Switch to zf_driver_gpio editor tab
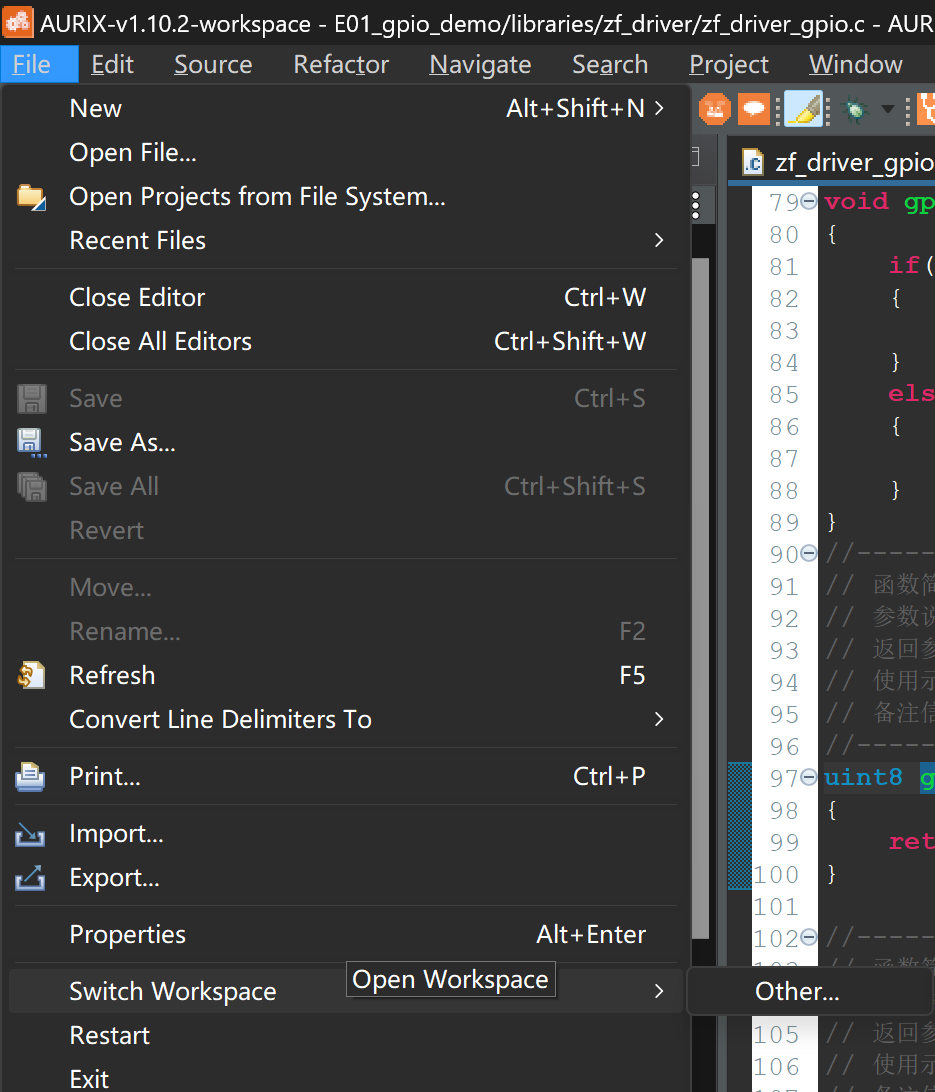The height and width of the screenshot is (1092, 935). tap(835, 162)
